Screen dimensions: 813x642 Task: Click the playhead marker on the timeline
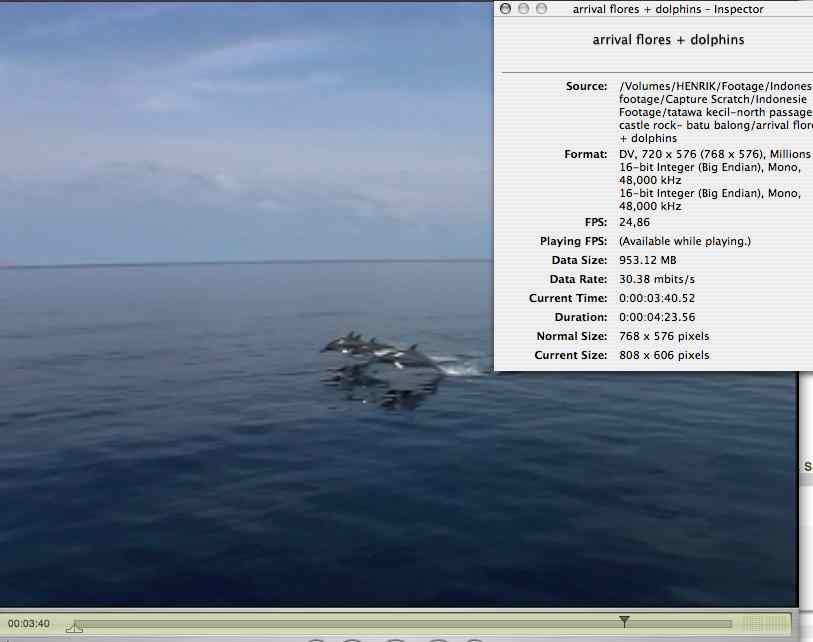(x=624, y=621)
